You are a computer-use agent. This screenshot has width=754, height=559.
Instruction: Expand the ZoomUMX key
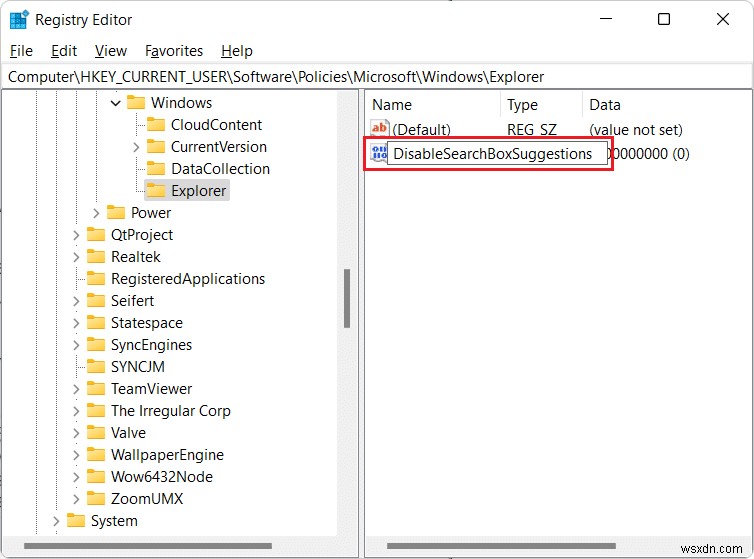(x=75, y=499)
